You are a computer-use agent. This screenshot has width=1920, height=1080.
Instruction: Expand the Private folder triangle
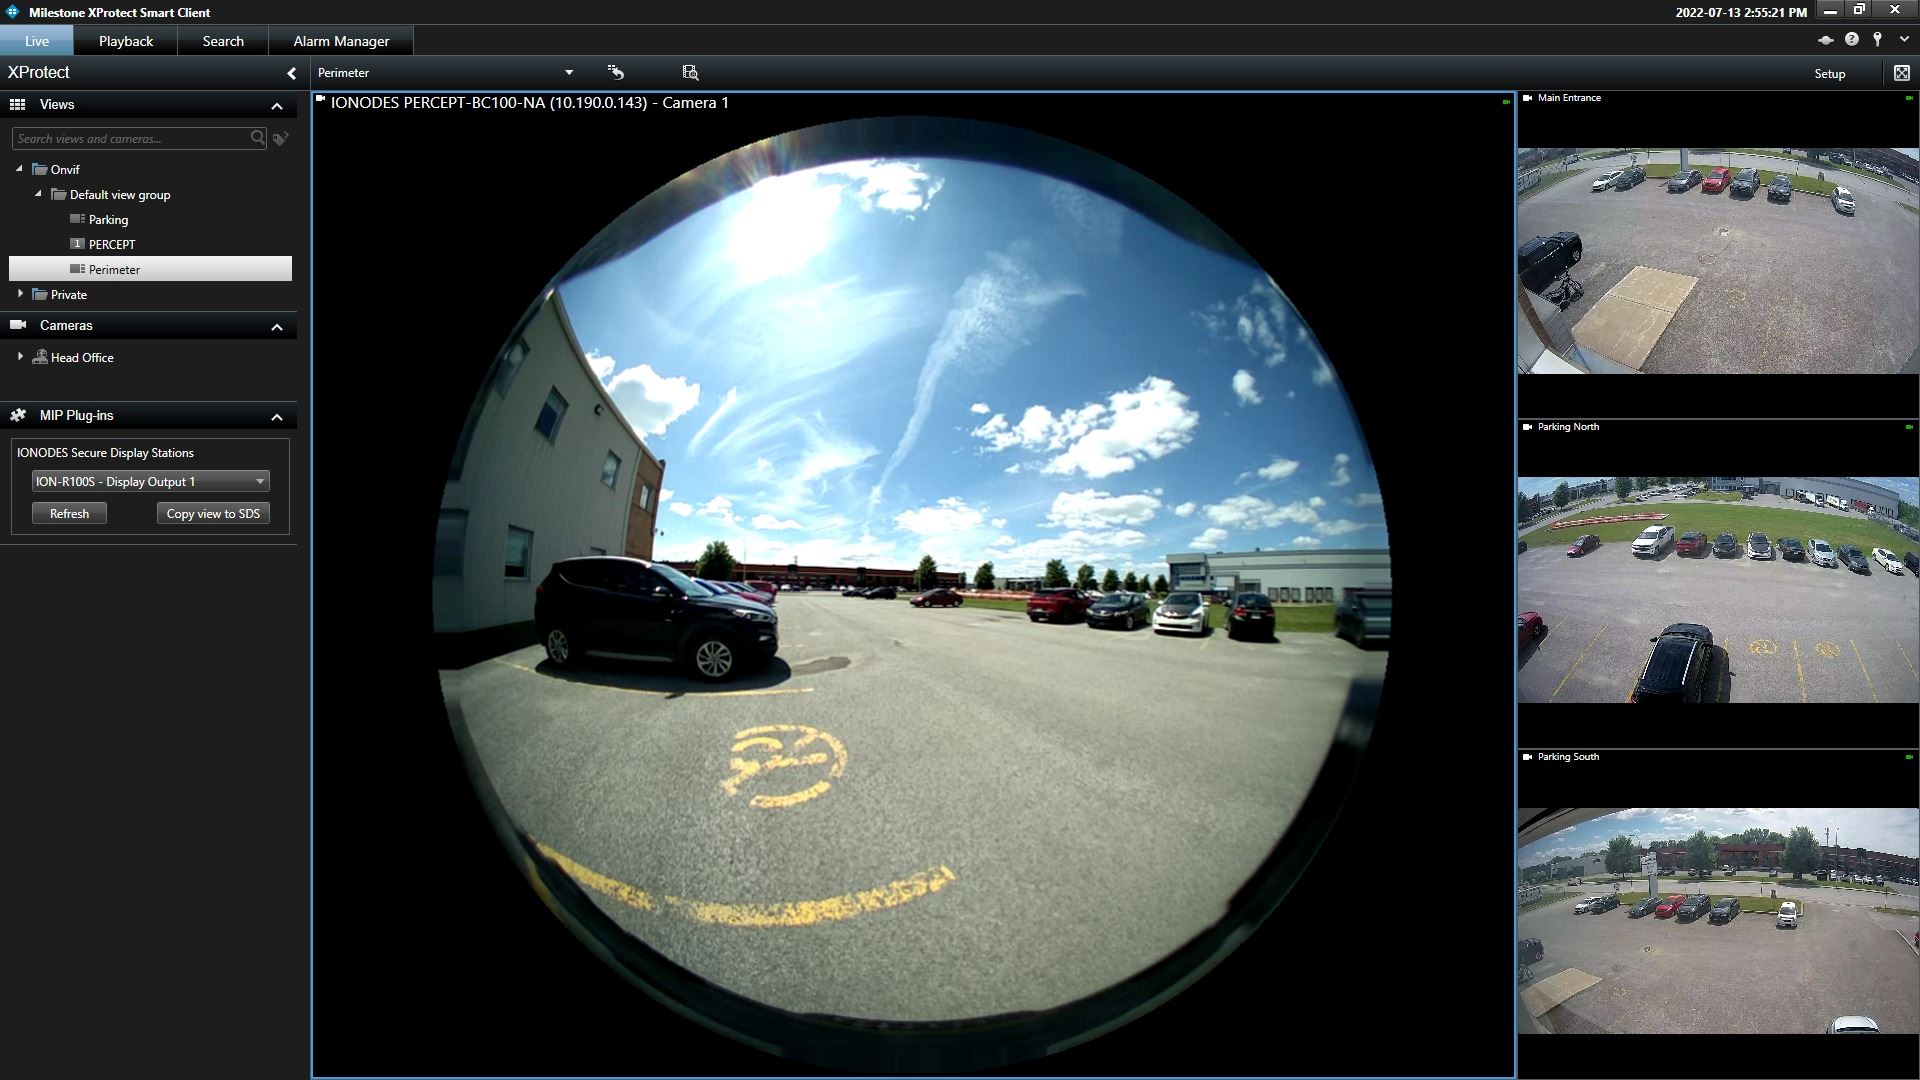point(20,294)
